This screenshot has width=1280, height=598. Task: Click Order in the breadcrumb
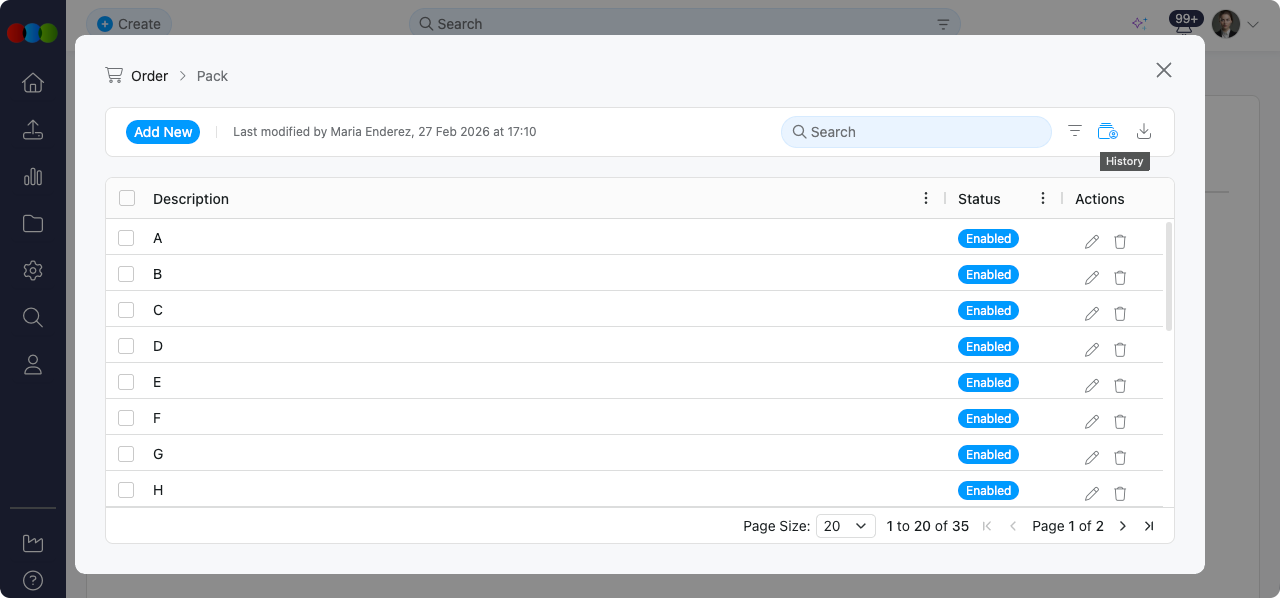click(149, 76)
